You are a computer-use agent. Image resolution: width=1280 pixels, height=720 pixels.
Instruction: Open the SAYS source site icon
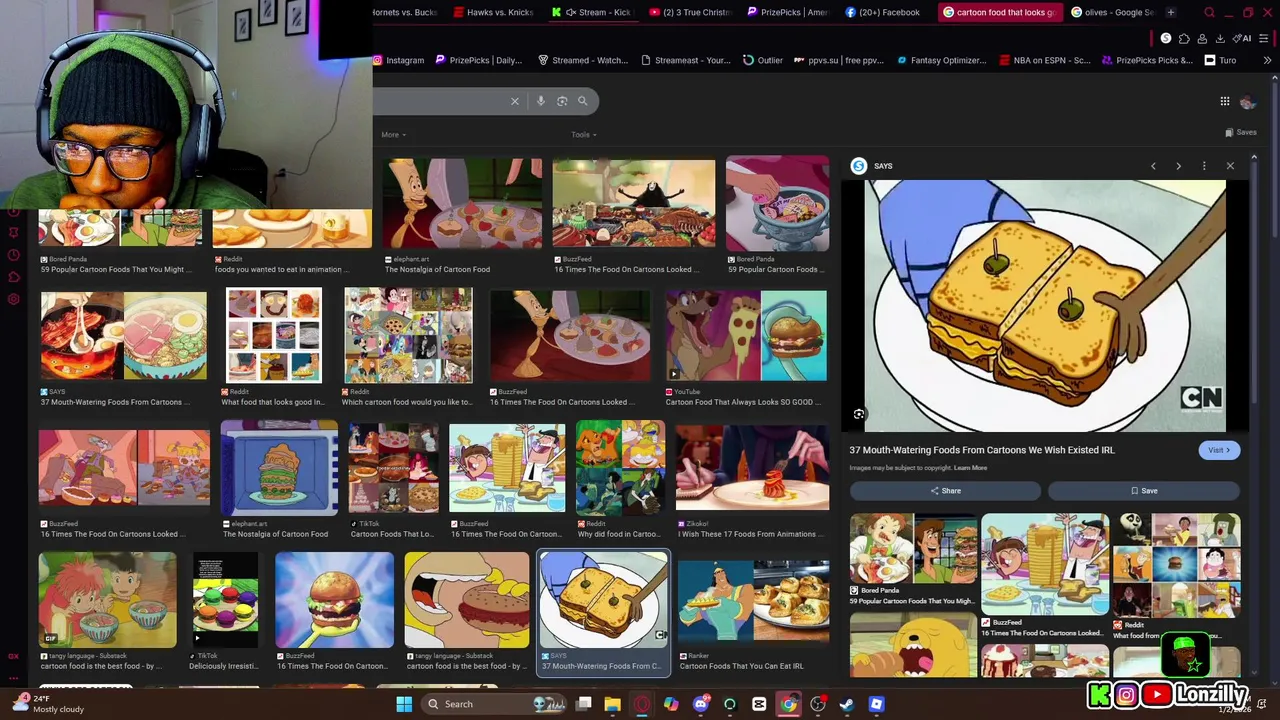pos(859,166)
